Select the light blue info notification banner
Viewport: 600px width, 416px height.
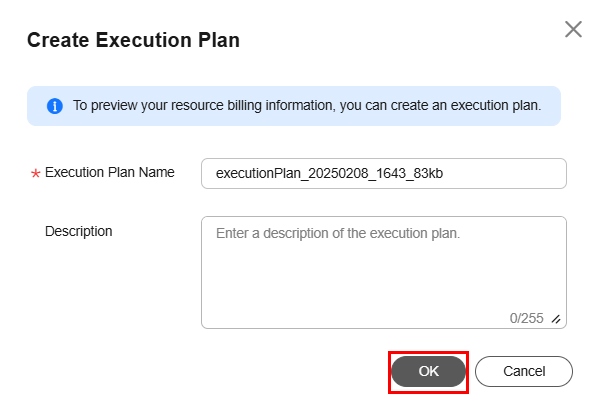(x=294, y=106)
